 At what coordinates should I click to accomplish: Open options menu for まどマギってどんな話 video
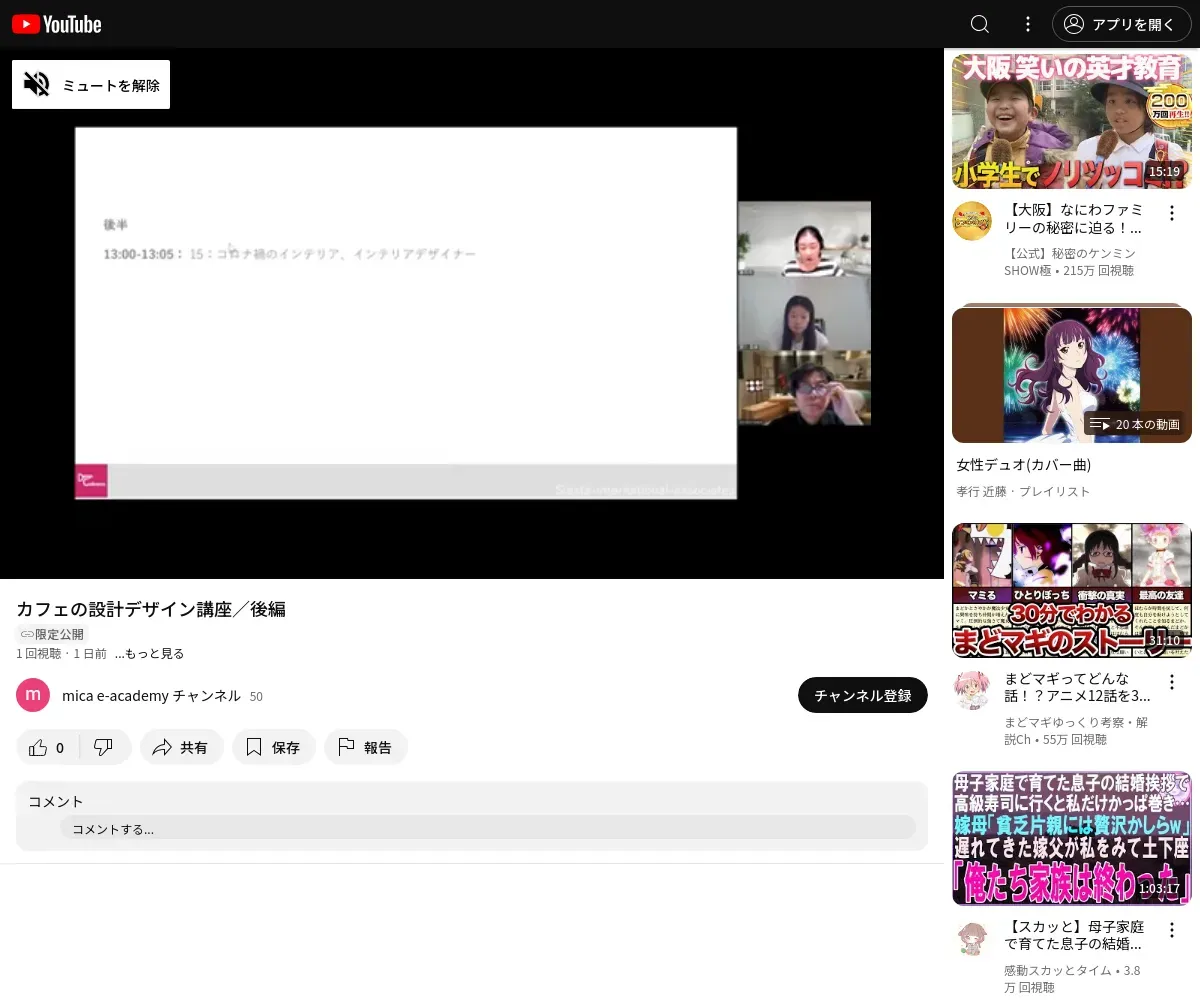click(1172, 681)
